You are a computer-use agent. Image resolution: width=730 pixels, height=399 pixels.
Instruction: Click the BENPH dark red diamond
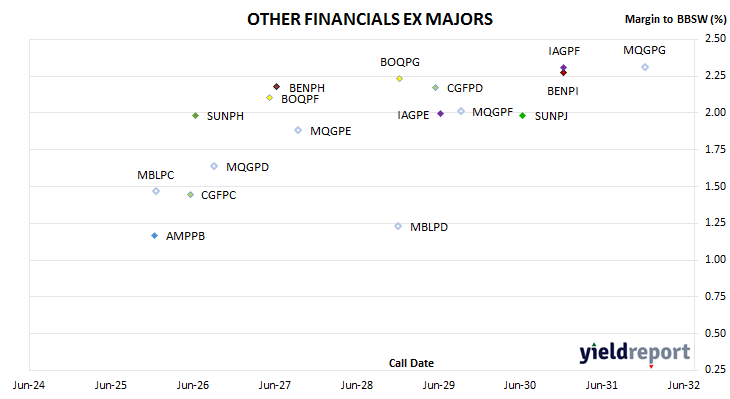click(x=276, y=87)
